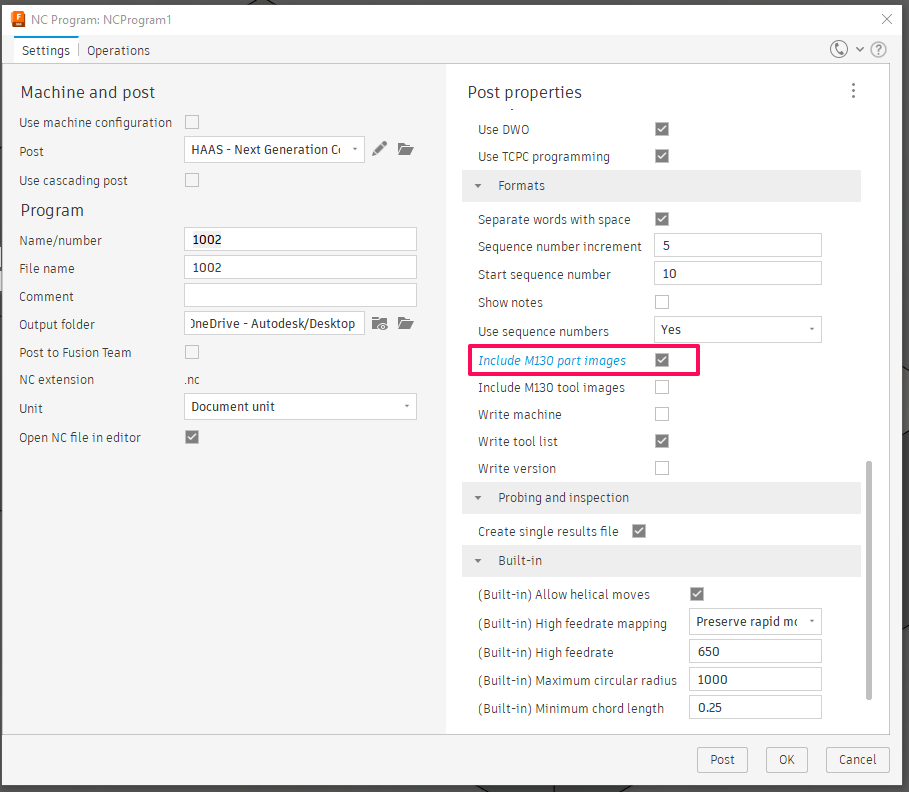Cancel the NC Program dialog
This screenshot has height=792, width=909.
coord(857,759)
